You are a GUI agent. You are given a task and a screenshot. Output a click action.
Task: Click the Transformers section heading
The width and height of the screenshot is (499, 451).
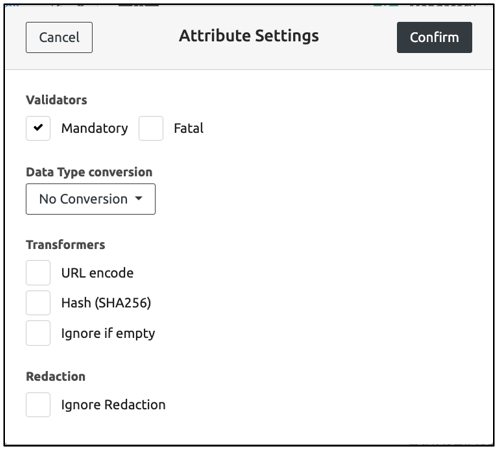(65, 245)
